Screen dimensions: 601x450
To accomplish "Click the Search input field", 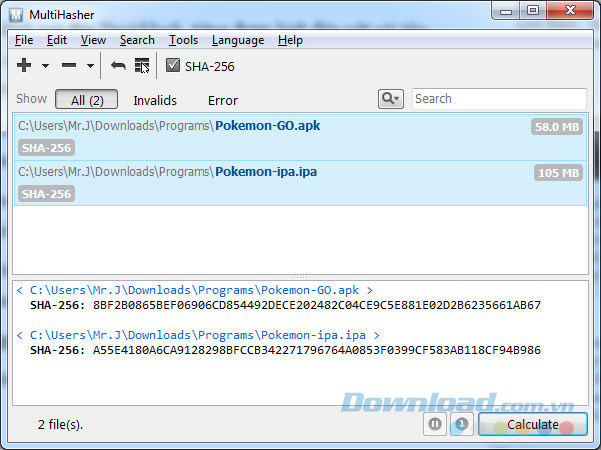I will [499, 99].
